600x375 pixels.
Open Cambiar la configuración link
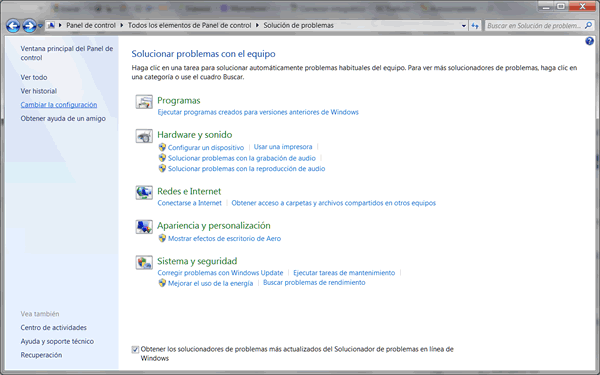pos(59,105)
